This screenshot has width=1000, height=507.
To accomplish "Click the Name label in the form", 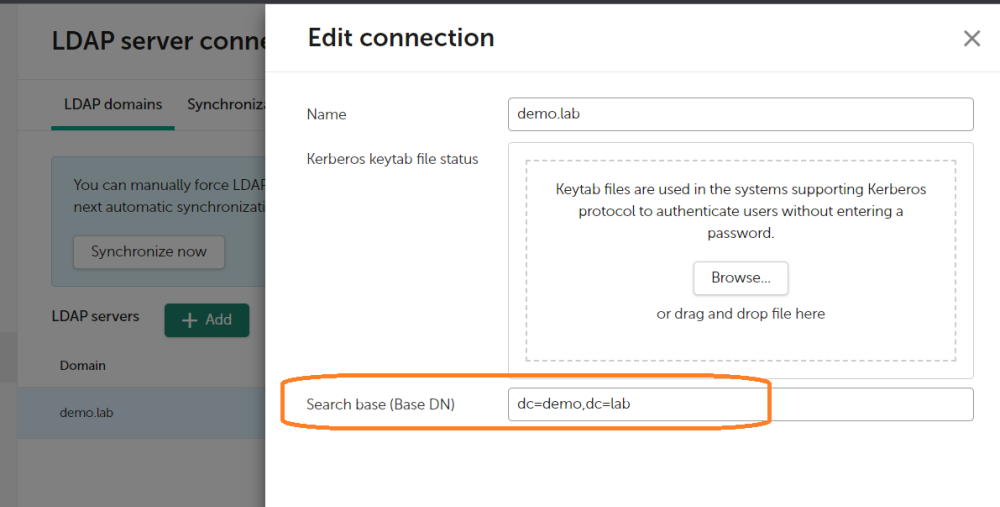I will tap(326, 114).
